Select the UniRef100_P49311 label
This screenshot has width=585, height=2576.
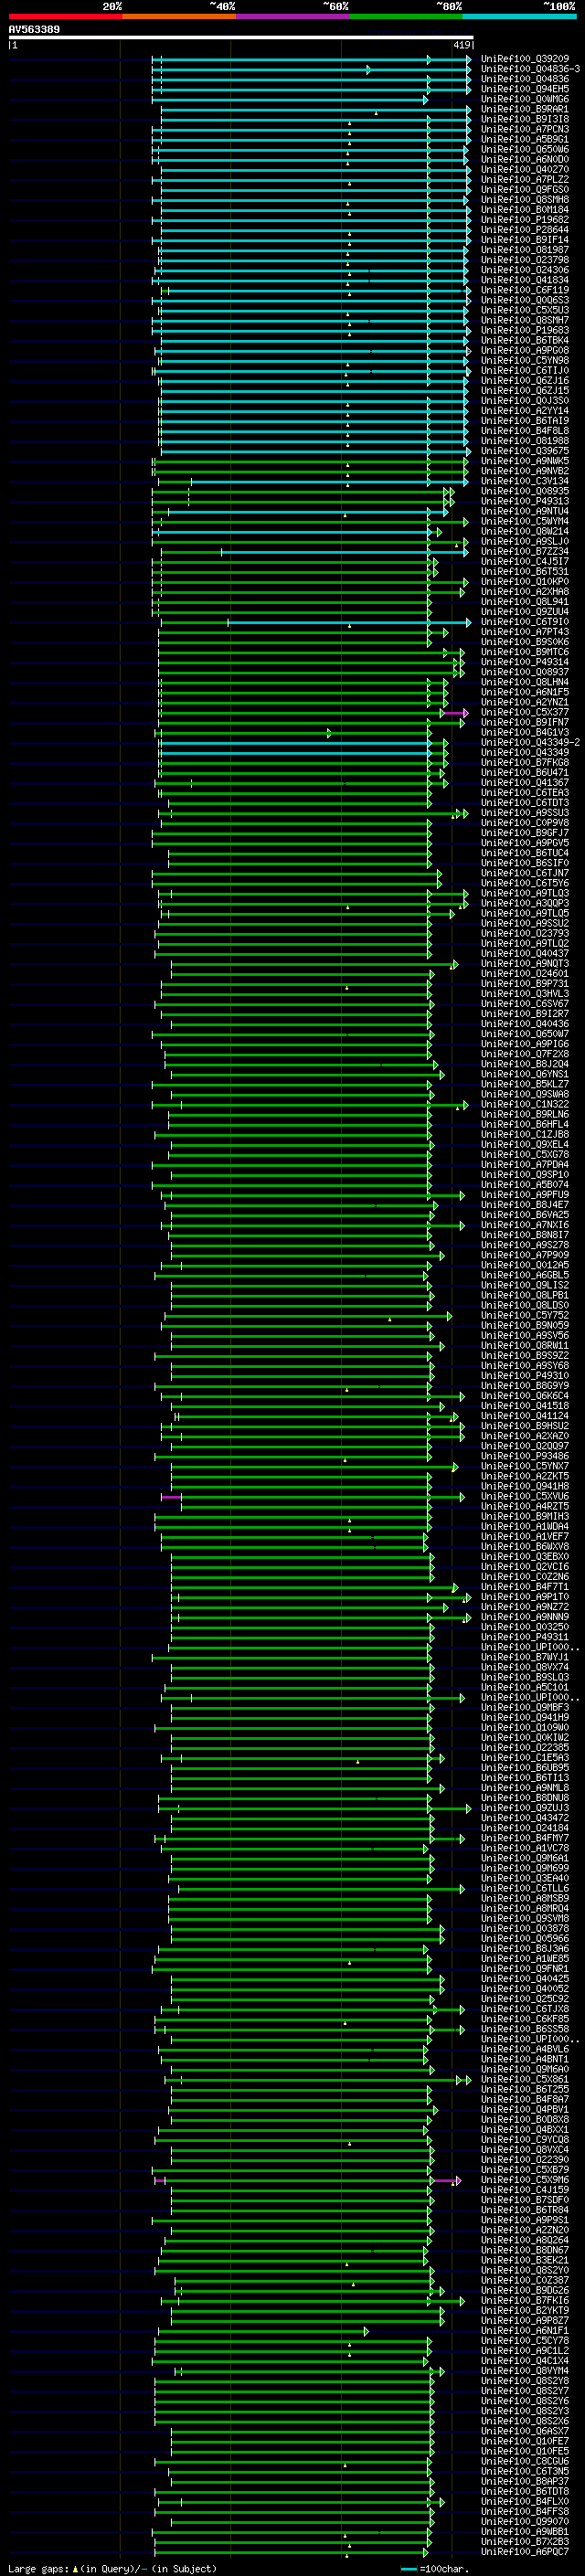point(525,1637)
